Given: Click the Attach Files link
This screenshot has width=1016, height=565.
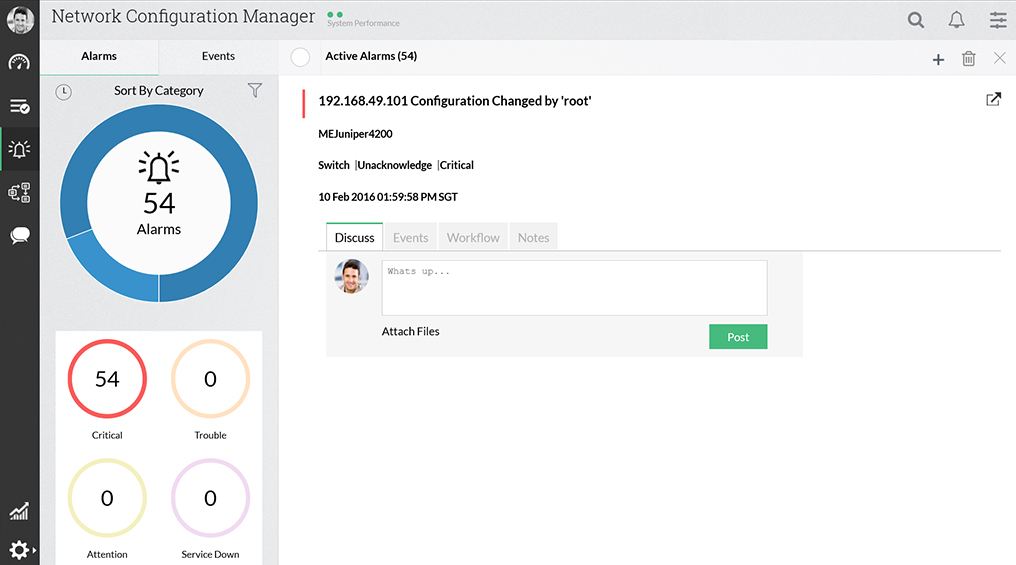Looking at the screenshot, I should tap(410, 331).
